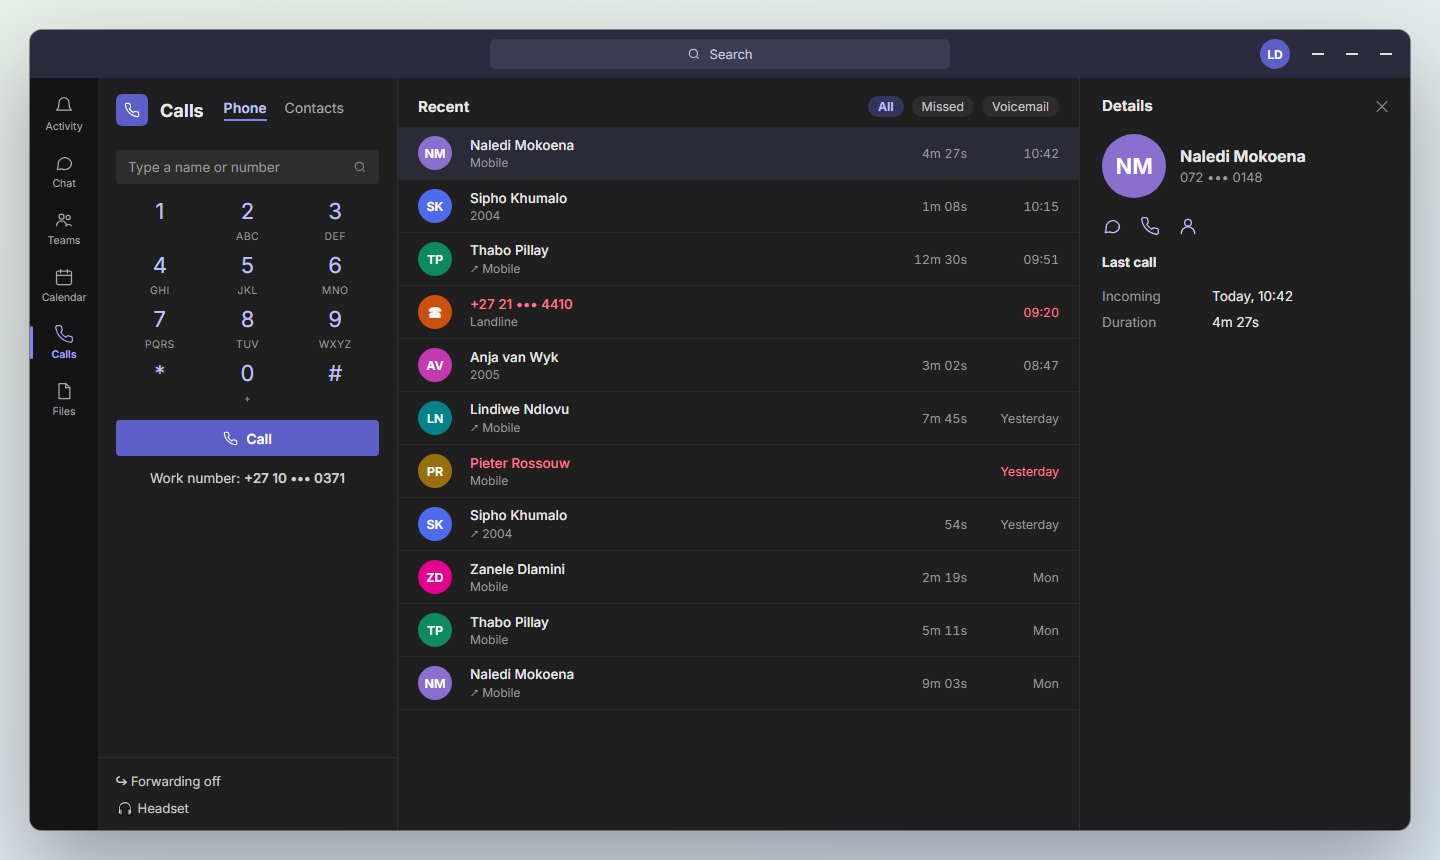Select Zanele Dlamini Monday call
Screen dimensions: 1440x860
coord(738,577)
